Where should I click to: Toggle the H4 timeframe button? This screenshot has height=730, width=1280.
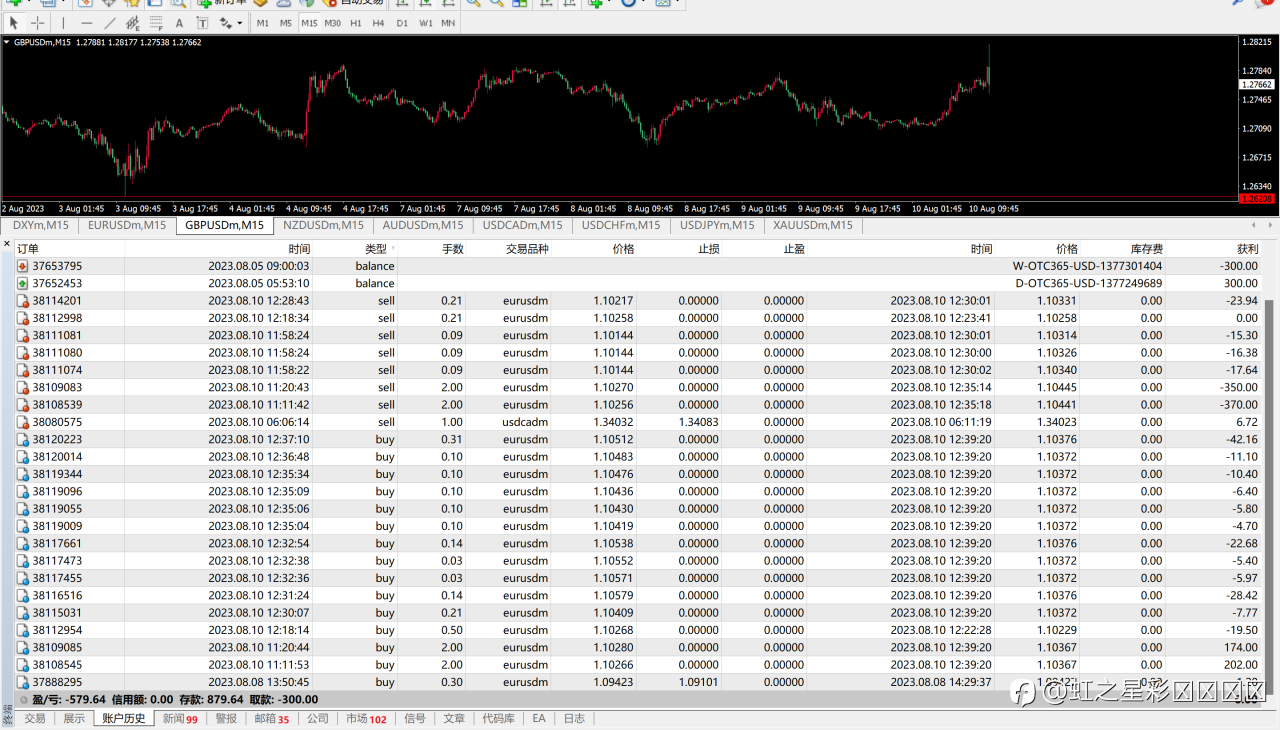pos(378,23)
